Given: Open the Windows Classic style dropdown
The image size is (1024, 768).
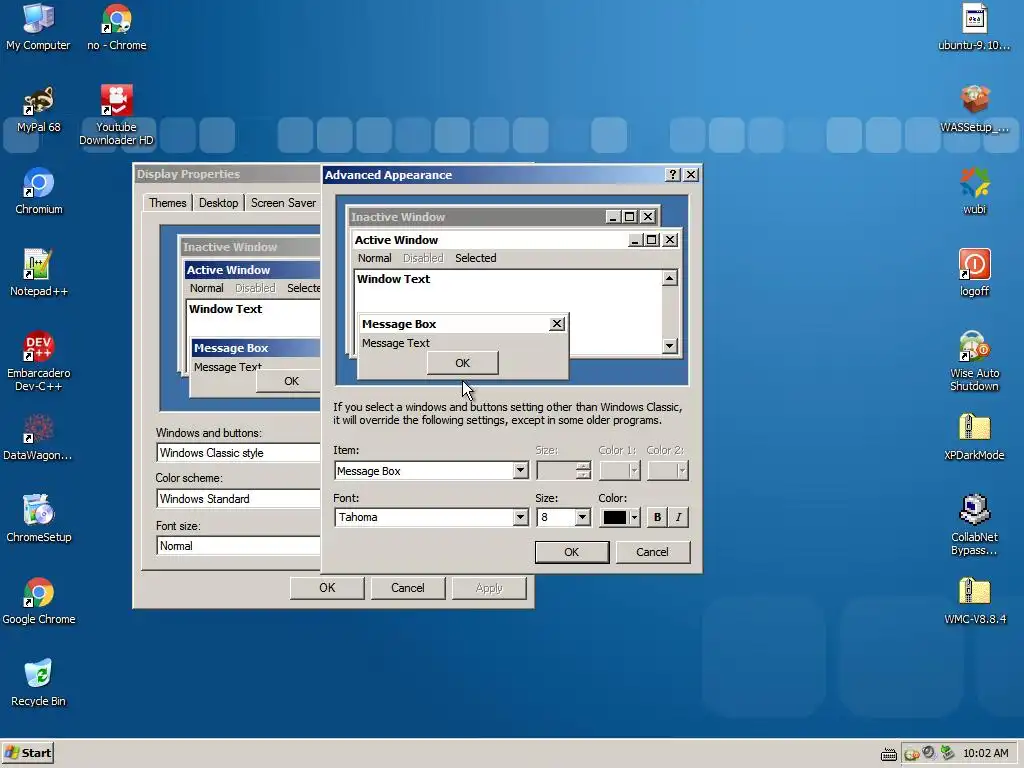Looking at the screenshot, I should (238, 453).
